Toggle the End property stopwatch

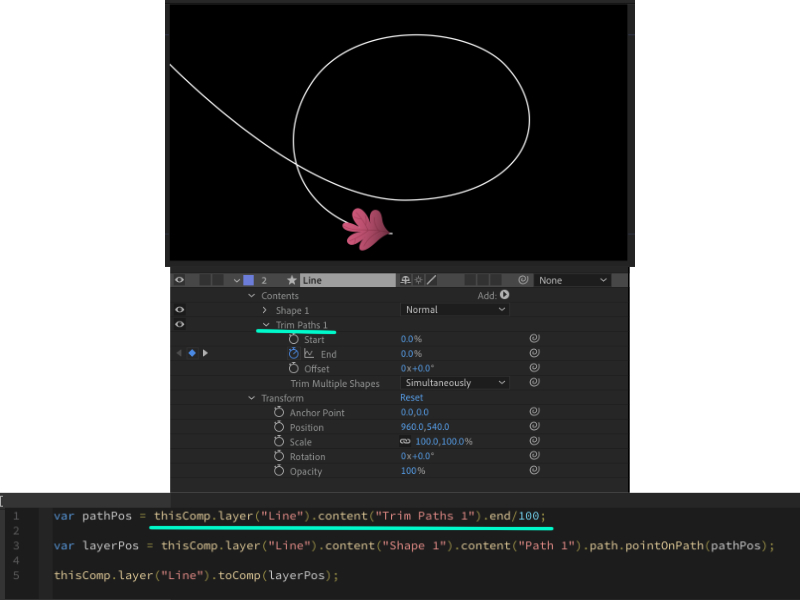point(293,354)
